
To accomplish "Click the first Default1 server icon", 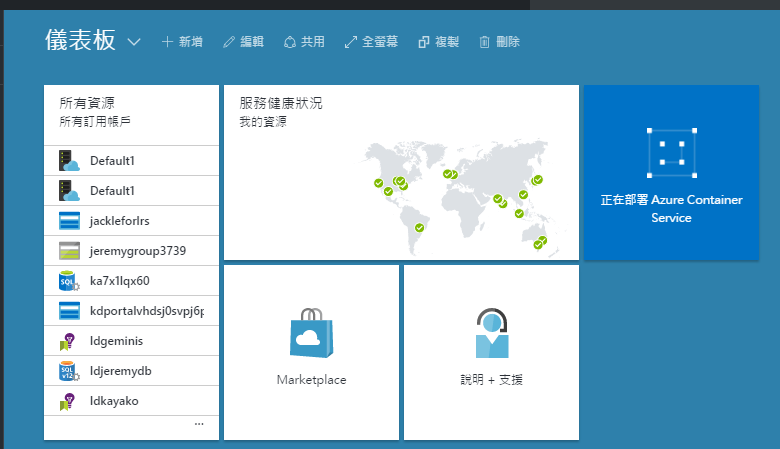I will point(69,161).
